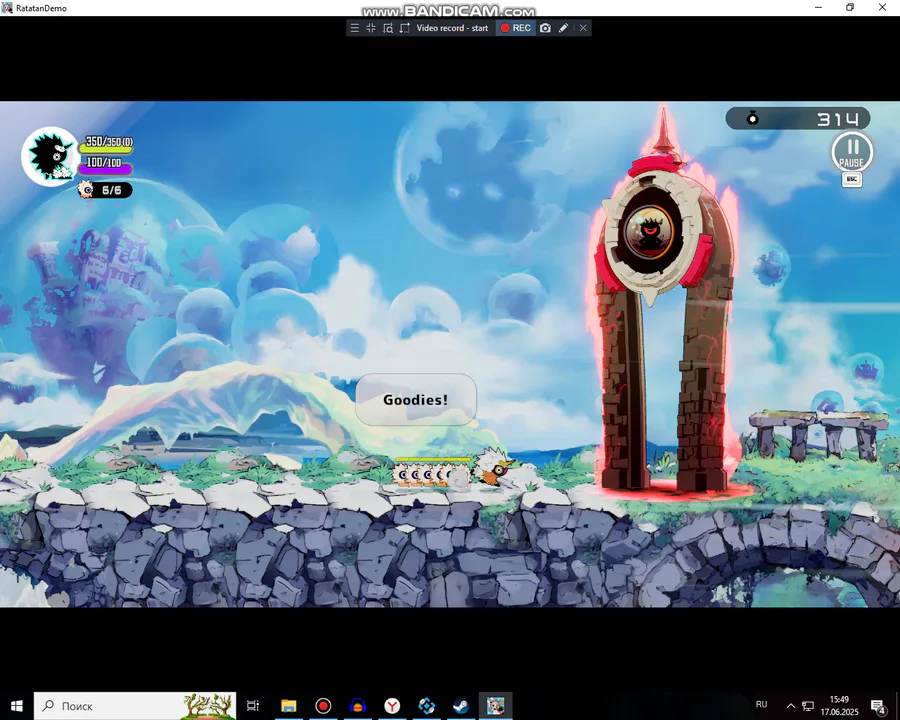Click the Bandicam collapse-toolbar arrows icon

[x=371, y=28]
